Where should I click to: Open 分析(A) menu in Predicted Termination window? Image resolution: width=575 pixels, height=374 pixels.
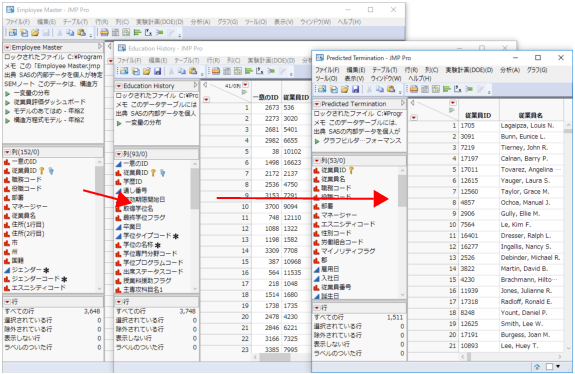510,70
